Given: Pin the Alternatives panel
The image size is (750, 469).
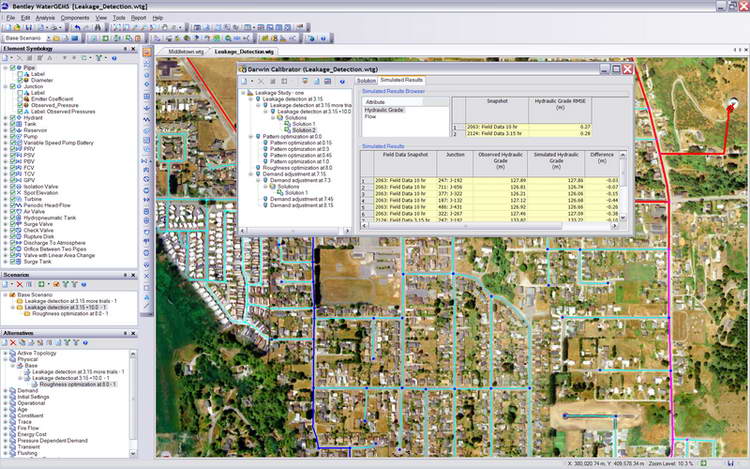Looking at the screenshot, I should pyautogui.click(x=125, y=333).
